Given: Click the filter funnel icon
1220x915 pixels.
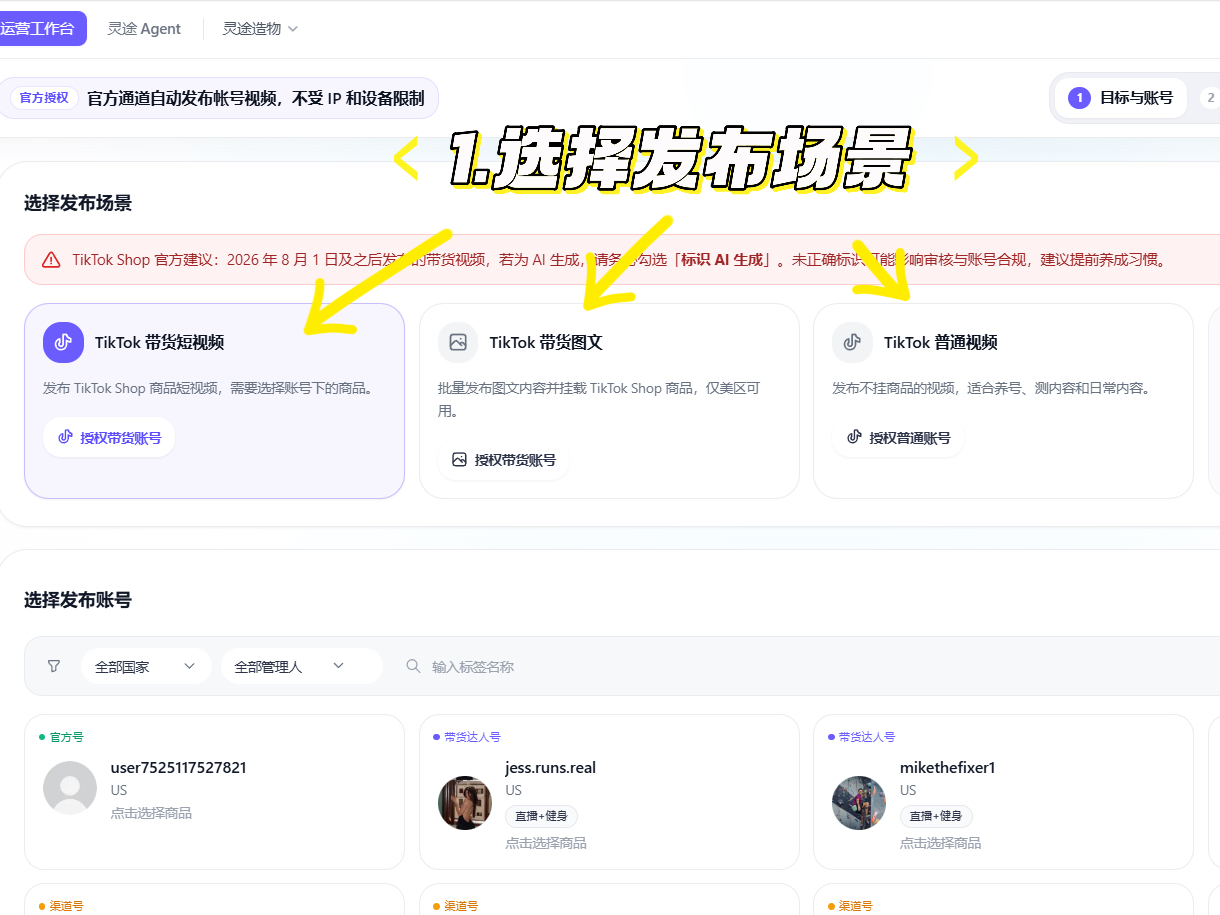Looking at the screenshot, I should tap(54, 666).
